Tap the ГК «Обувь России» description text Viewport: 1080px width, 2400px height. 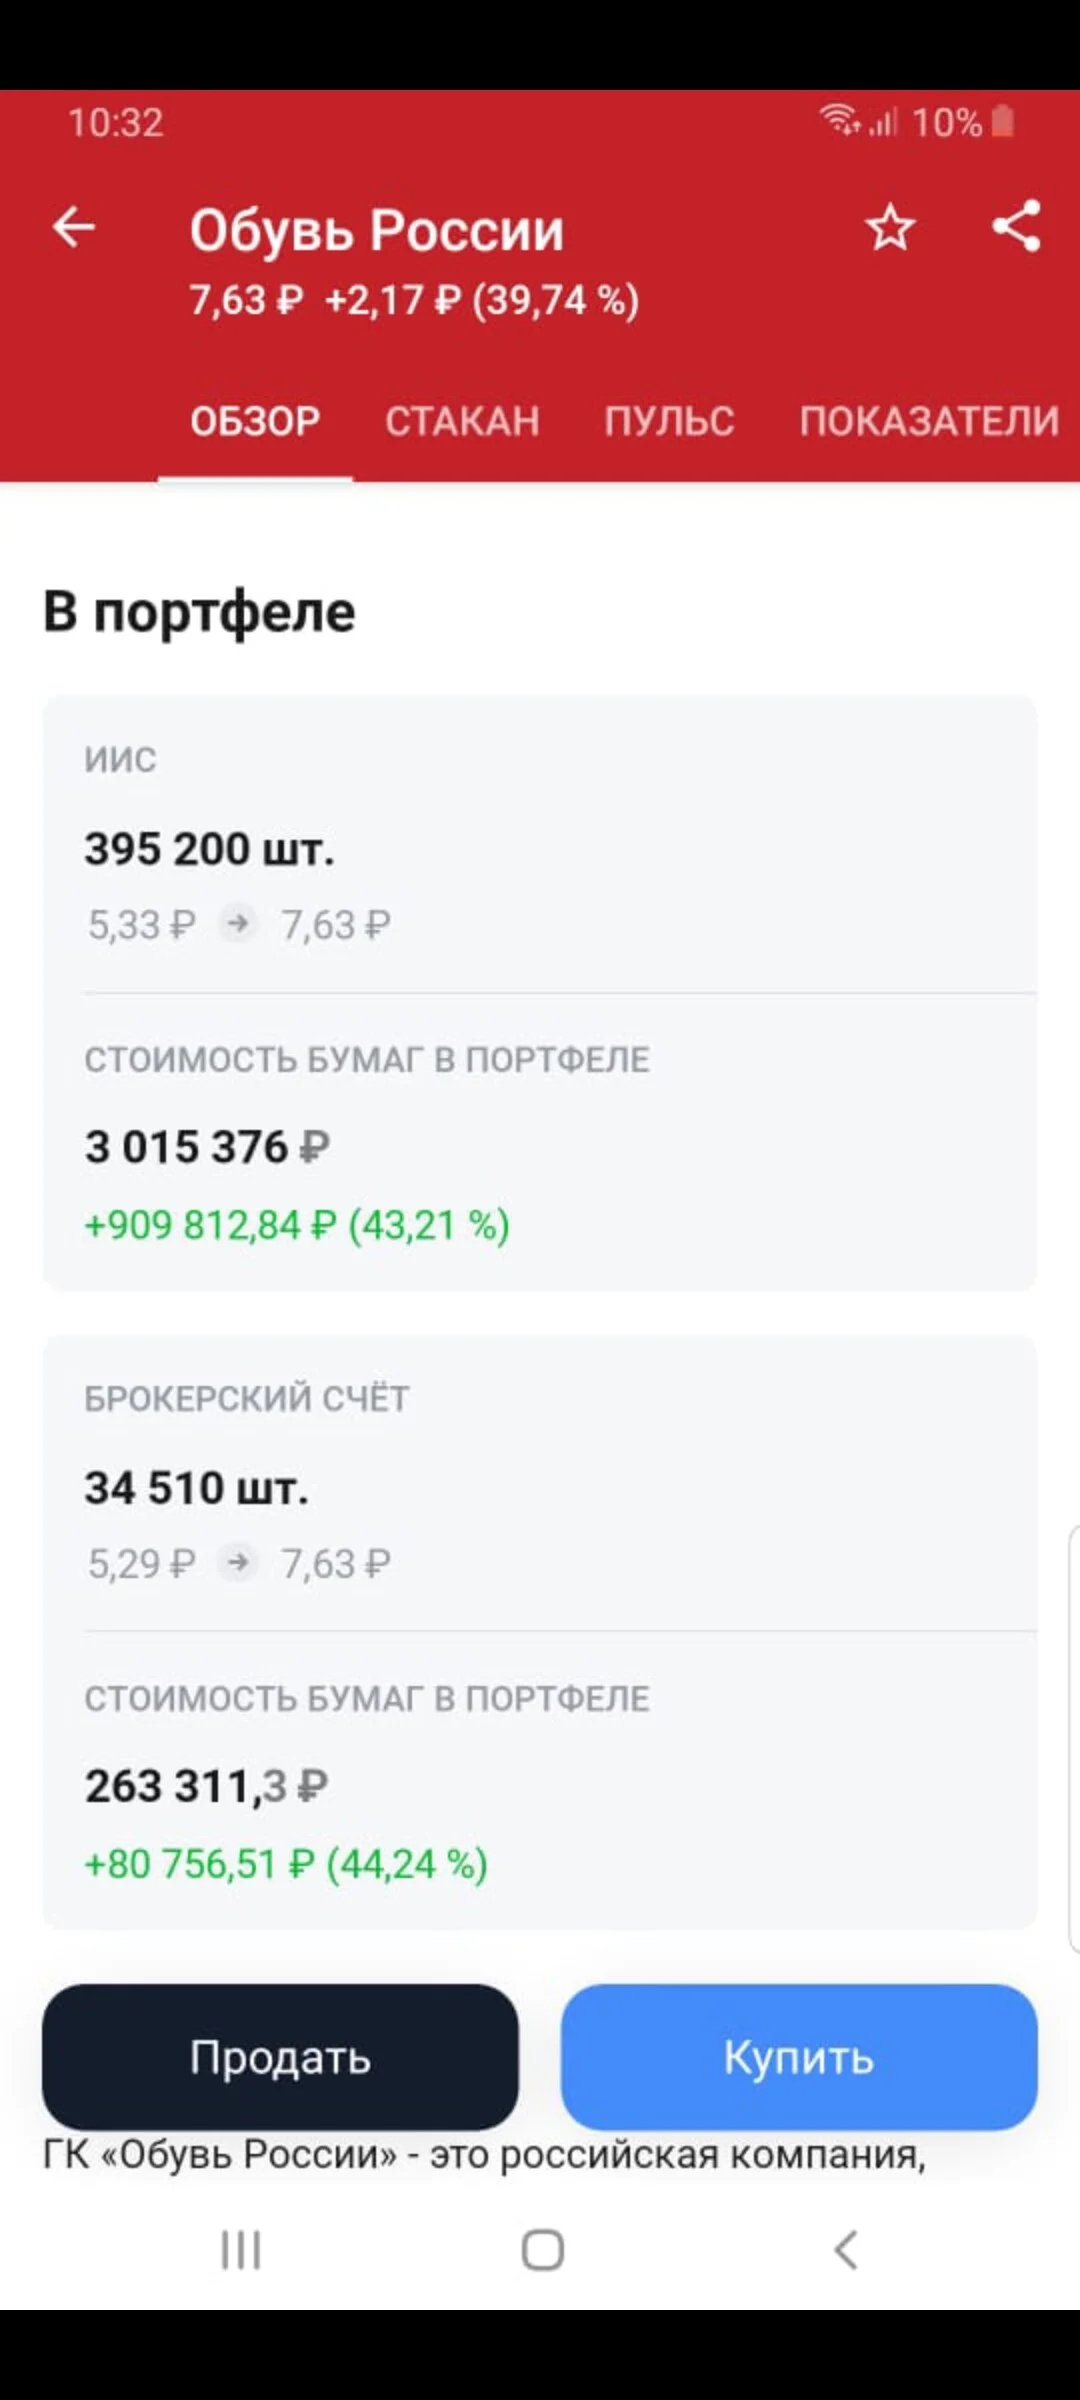click(x=484, y=2155)
